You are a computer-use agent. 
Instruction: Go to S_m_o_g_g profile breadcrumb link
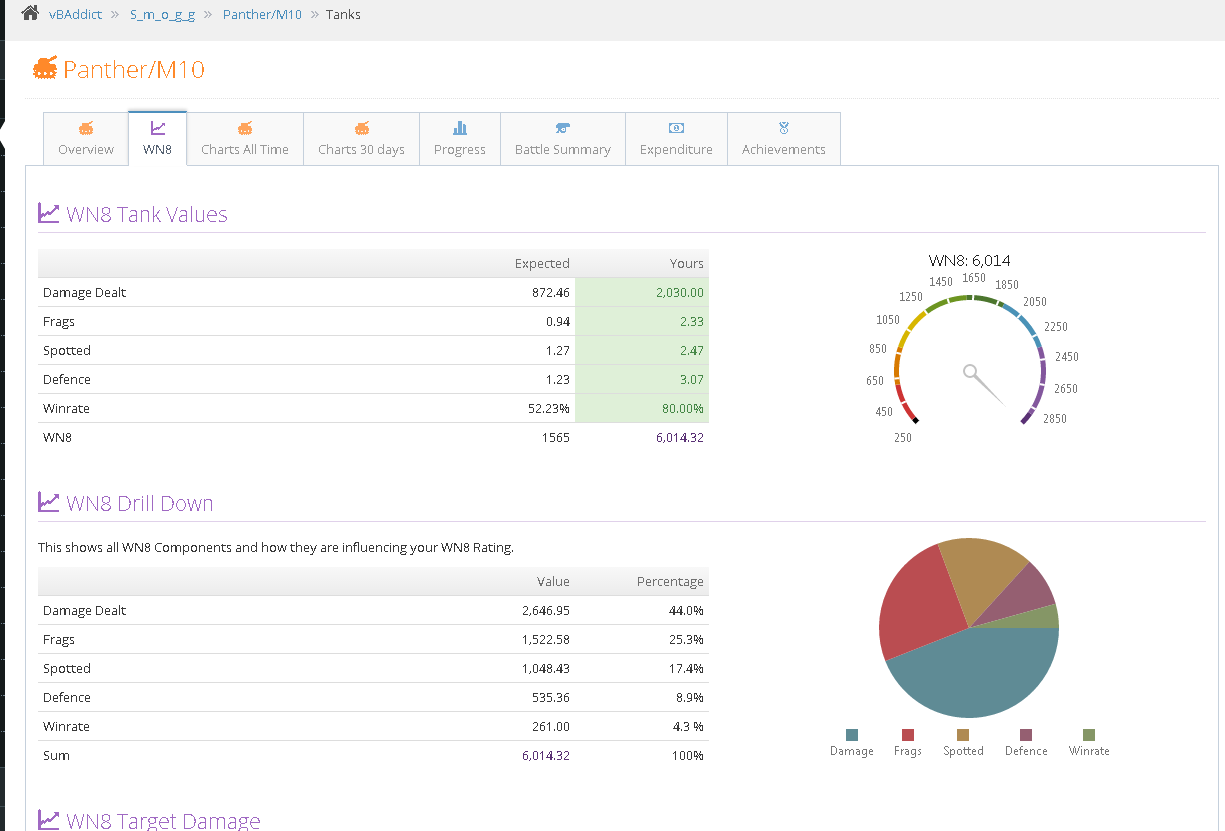(x=162, y=15)
